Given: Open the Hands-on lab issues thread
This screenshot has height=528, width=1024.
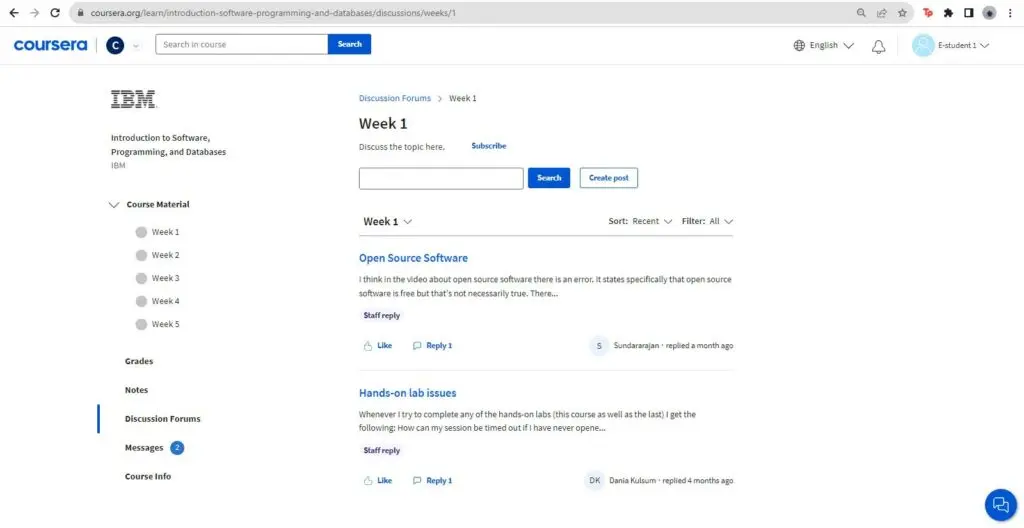Looking at the screenshot, I should [408, 393].
